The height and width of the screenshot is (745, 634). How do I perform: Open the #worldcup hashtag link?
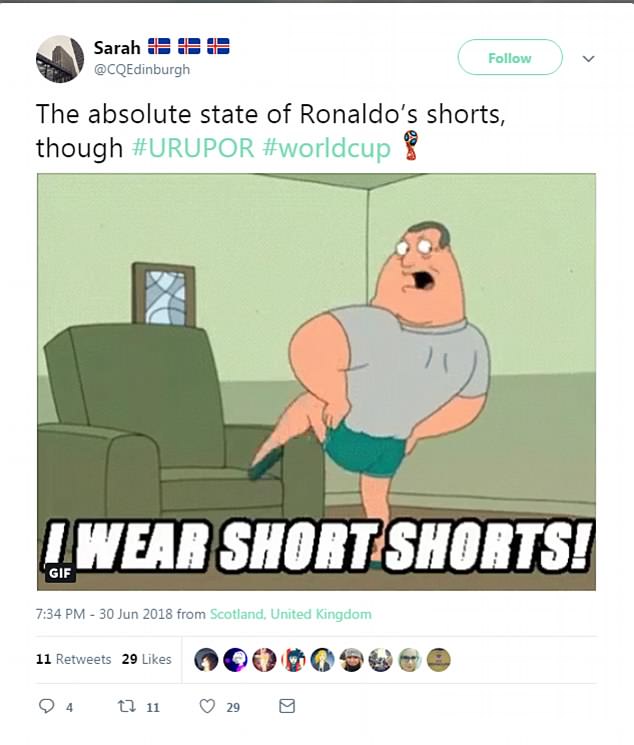(x=327, y=148)
